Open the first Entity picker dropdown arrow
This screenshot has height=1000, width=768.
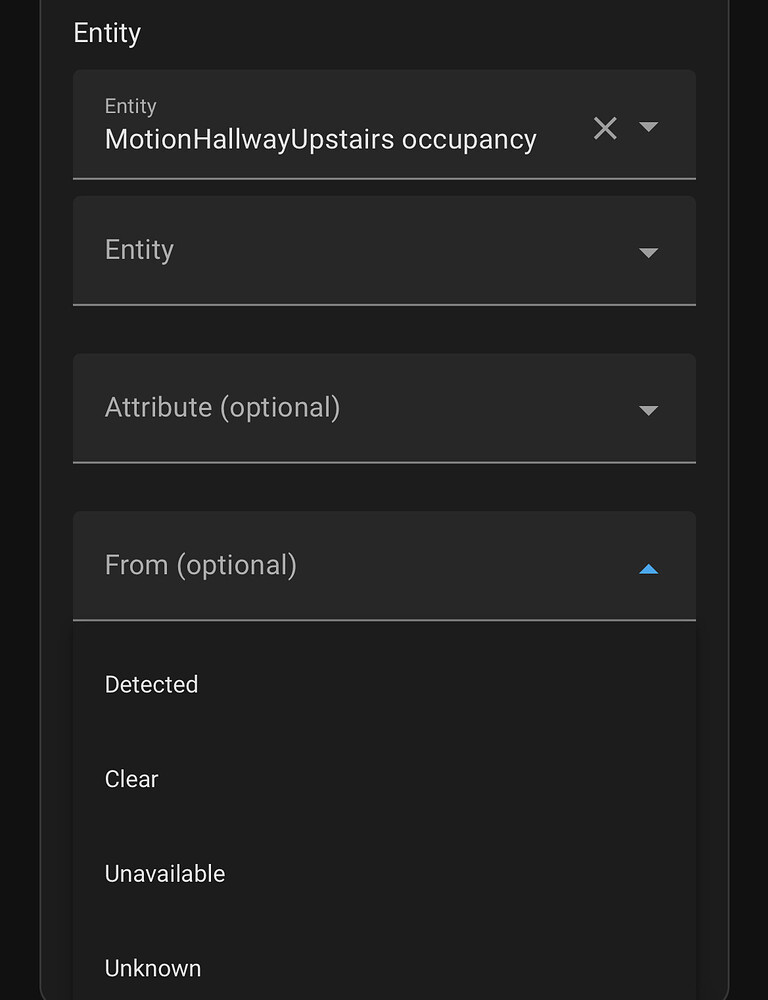point(648,128)
